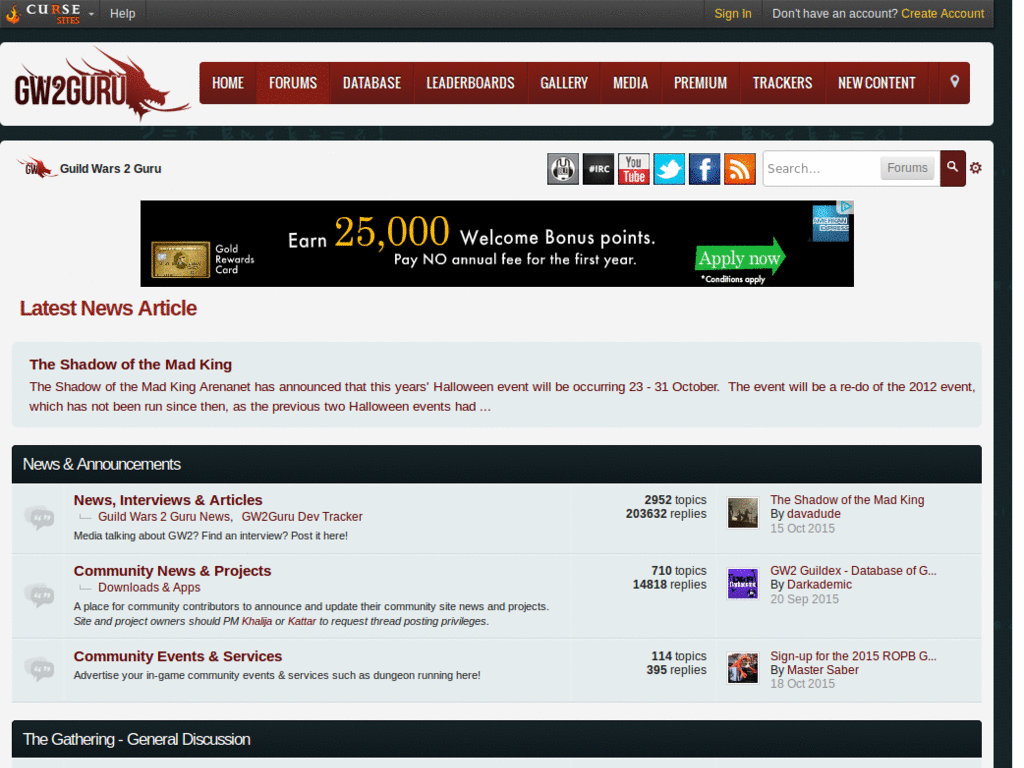The width and height of the screenshot is (1024, 768).
Task: Open last post The Shadow of the Mad King
Action: (x=847, y=500)
